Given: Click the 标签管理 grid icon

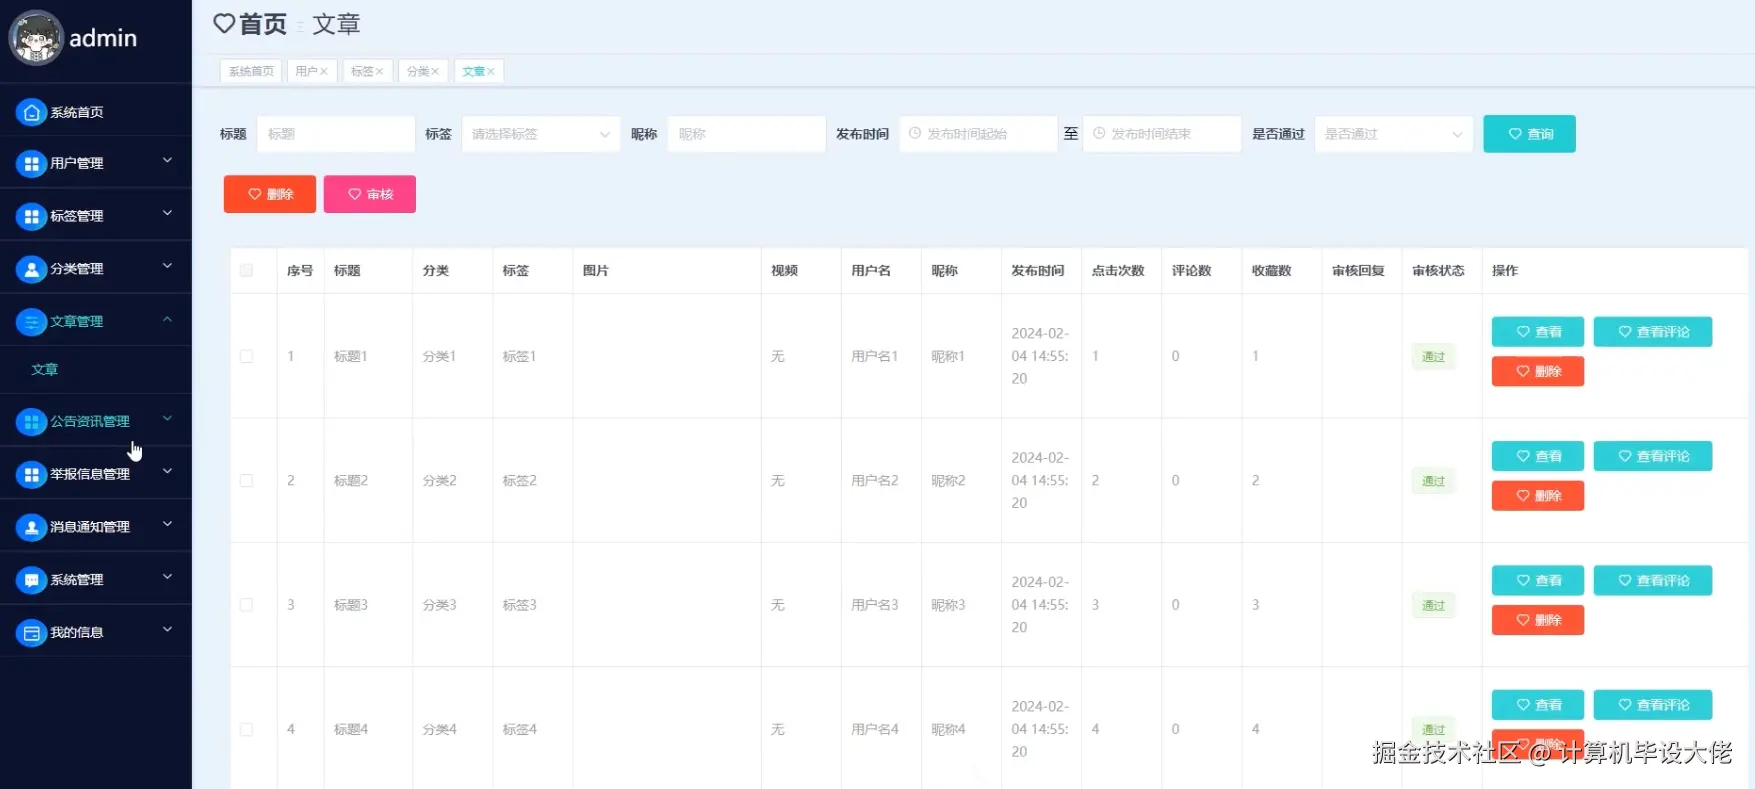Looking at the screenshot, I should [x=32, y=216].
